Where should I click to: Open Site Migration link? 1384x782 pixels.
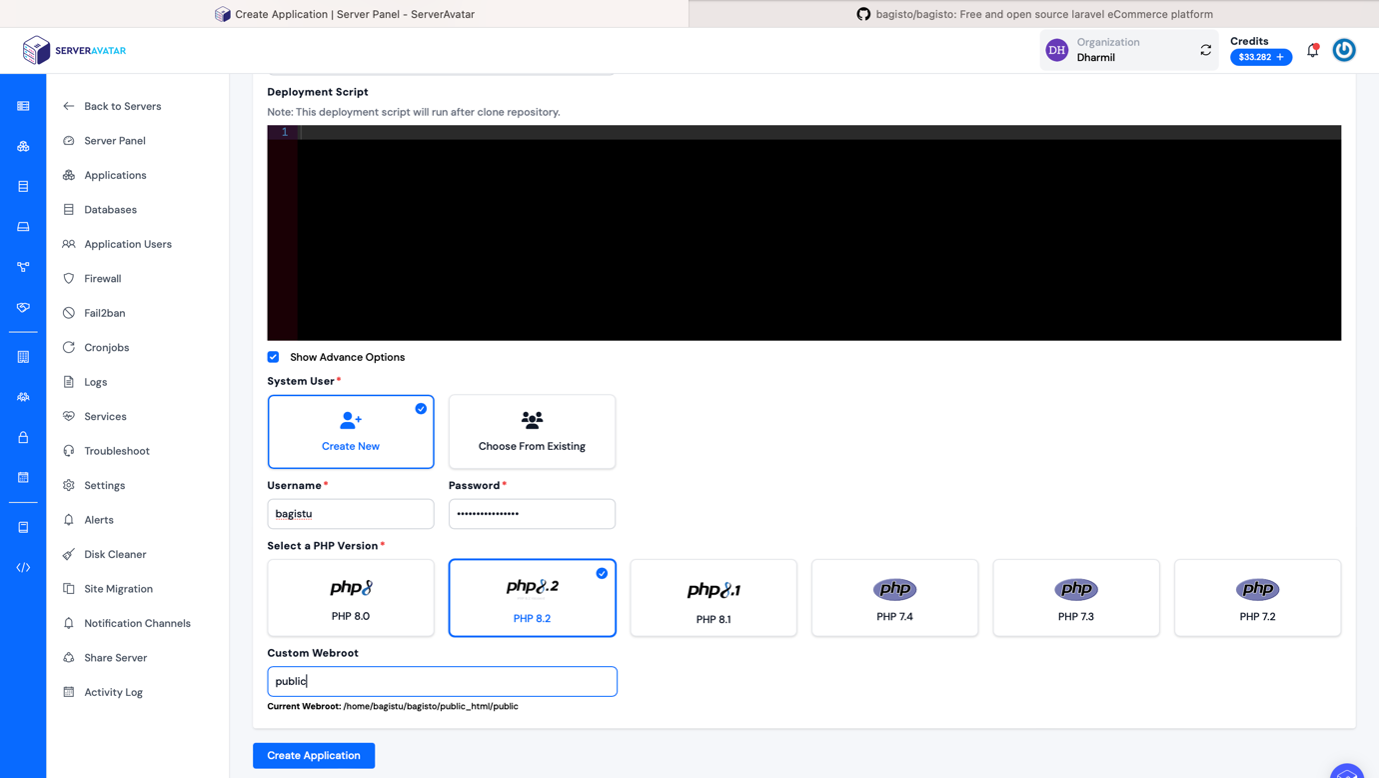click(x=119, y=591)
